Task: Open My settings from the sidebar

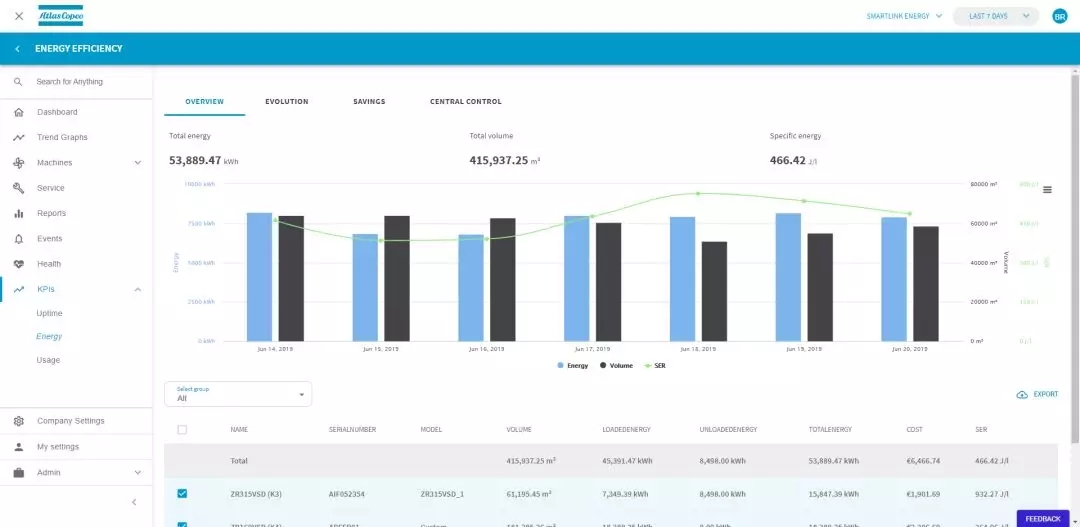Action: [x=58, y=447]
